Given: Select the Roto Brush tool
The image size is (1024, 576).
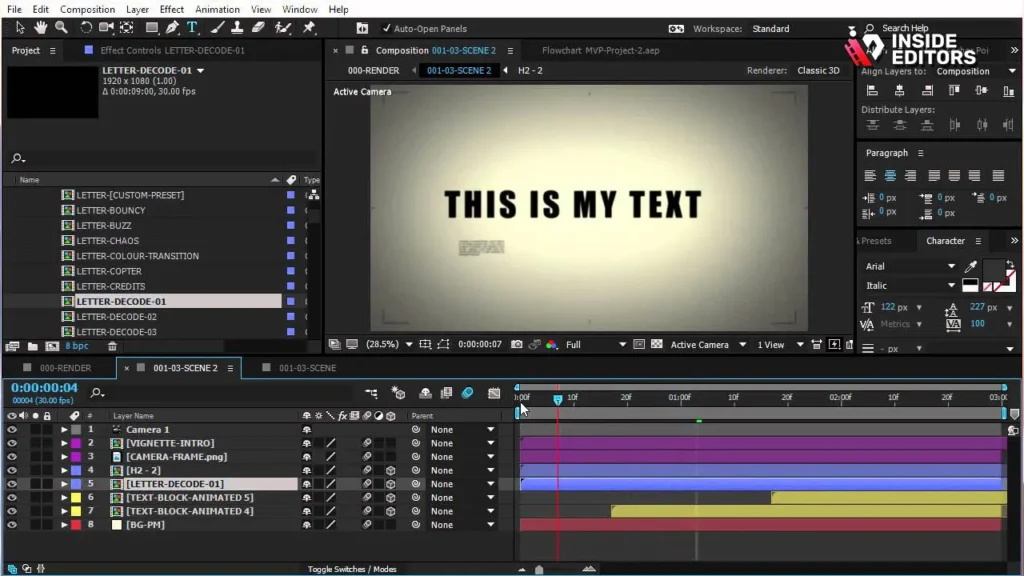Looking at the screenshot, I should coord(283,27).
